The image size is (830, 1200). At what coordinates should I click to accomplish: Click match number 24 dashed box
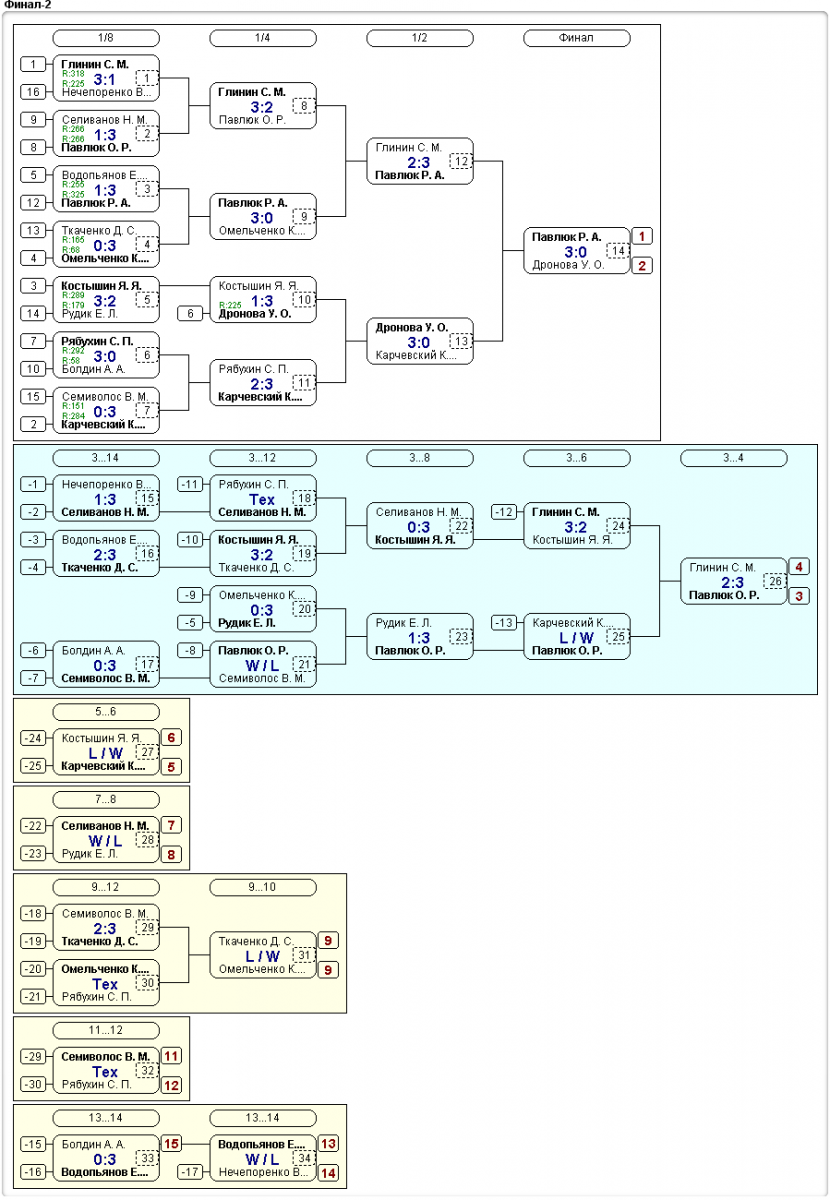(618, 526)
